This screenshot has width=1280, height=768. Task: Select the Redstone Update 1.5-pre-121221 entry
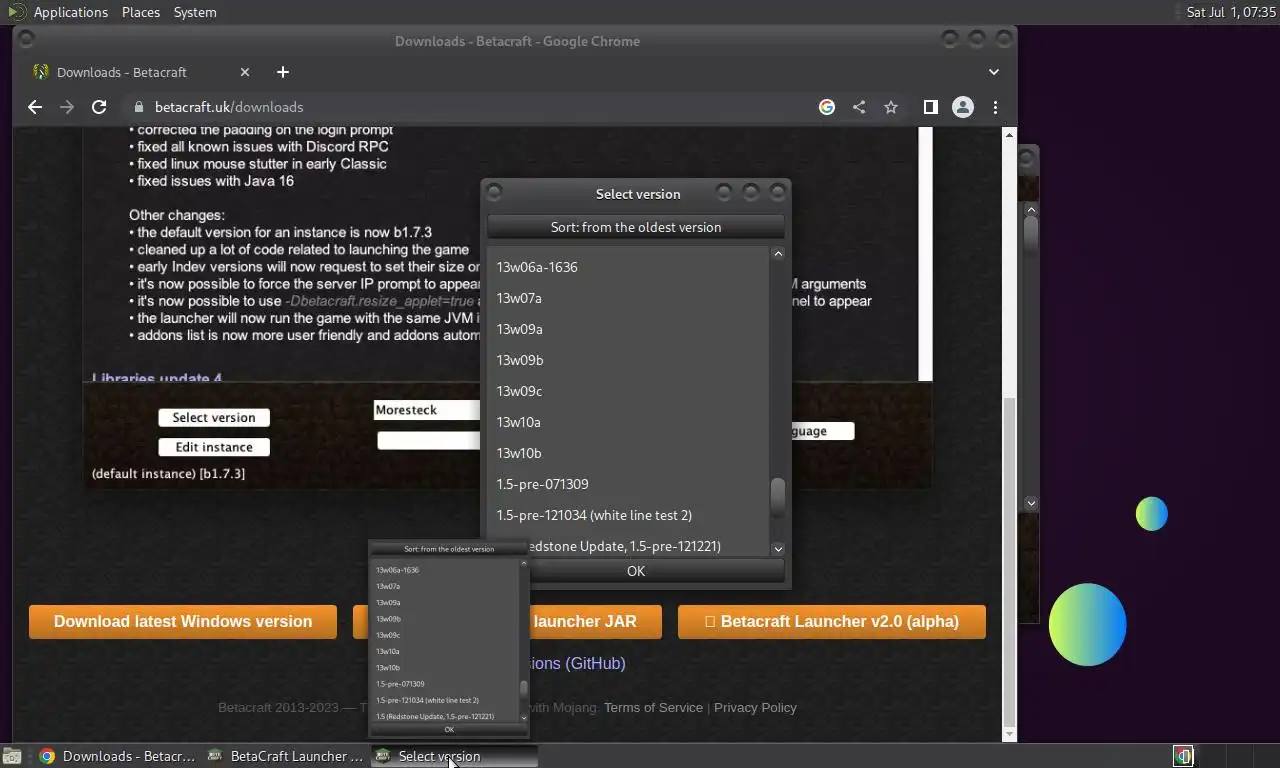tap(628, 545)
